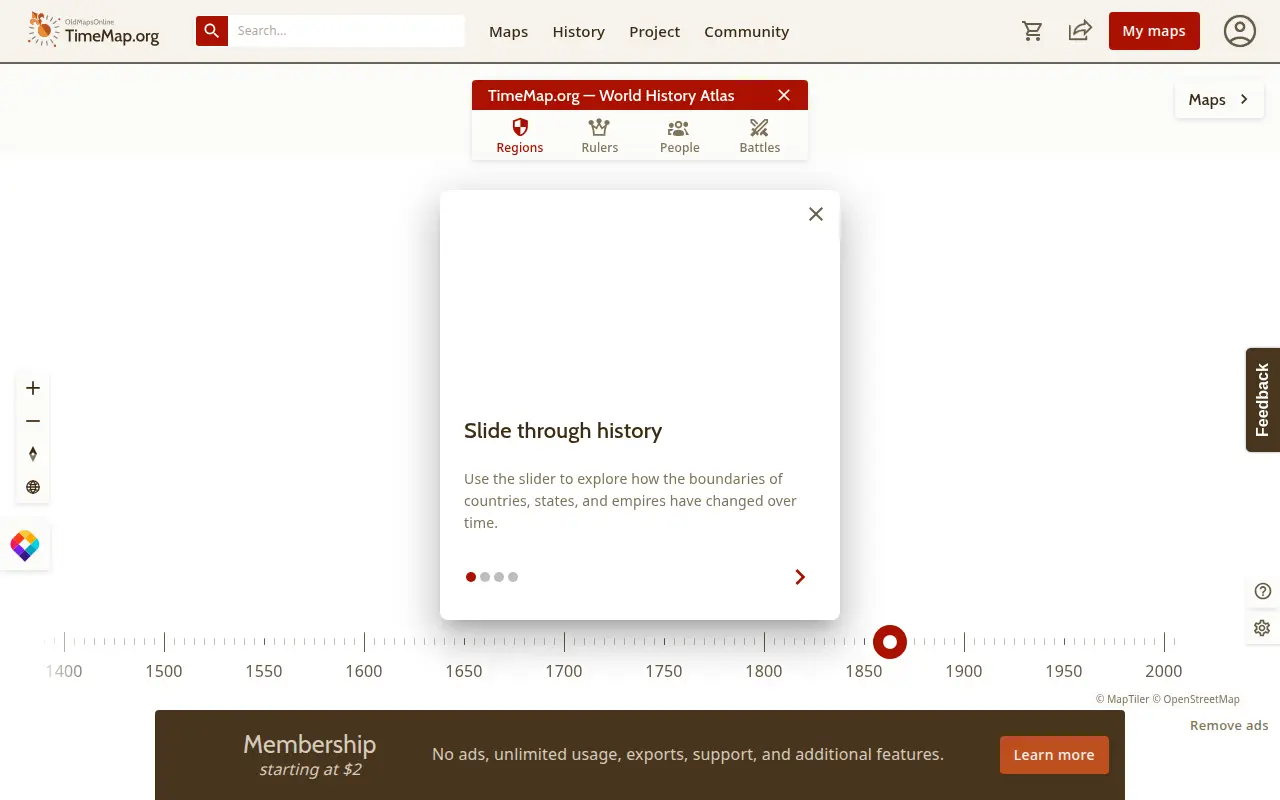Click the MapTiler attribution link
This screenshot has width=1280, height=800.
point(1123,699)
